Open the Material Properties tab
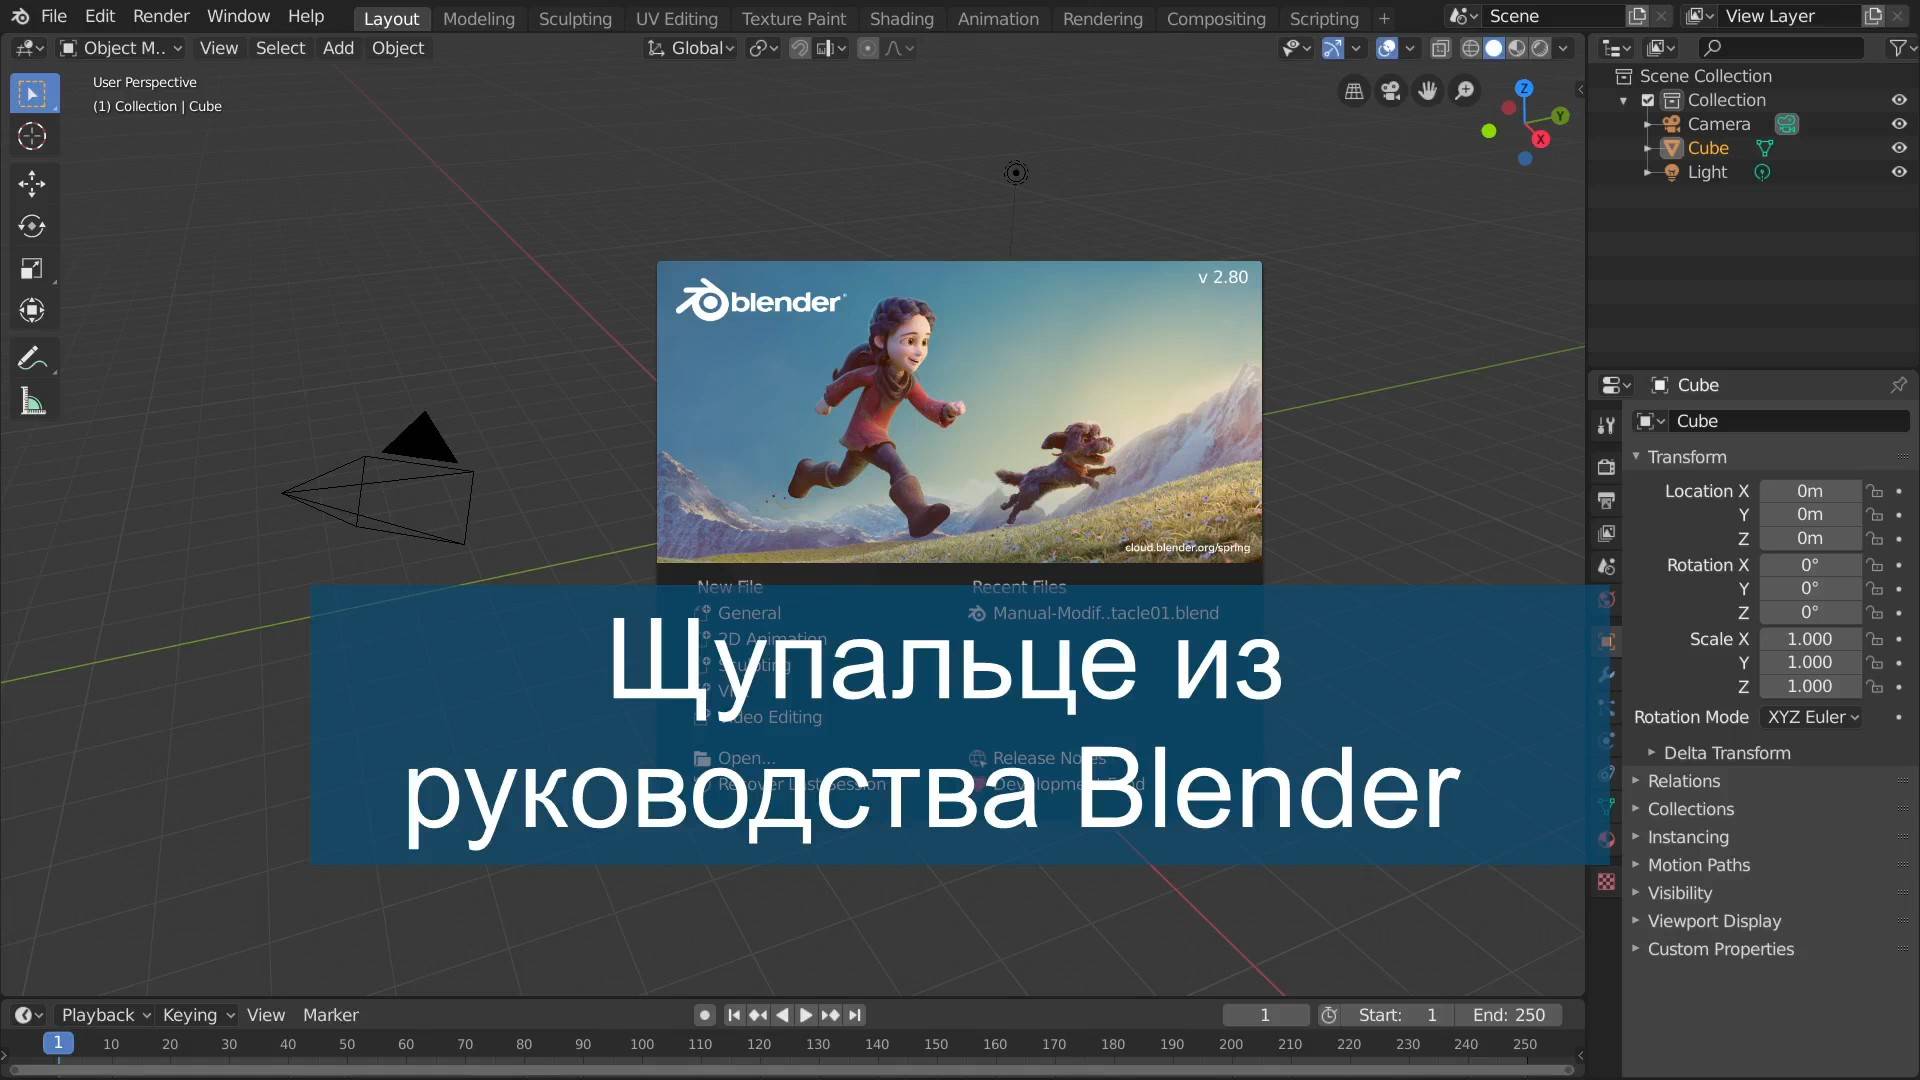Image resolution: width=1920 pixels, height=1080 pixels. (1606, 840)
